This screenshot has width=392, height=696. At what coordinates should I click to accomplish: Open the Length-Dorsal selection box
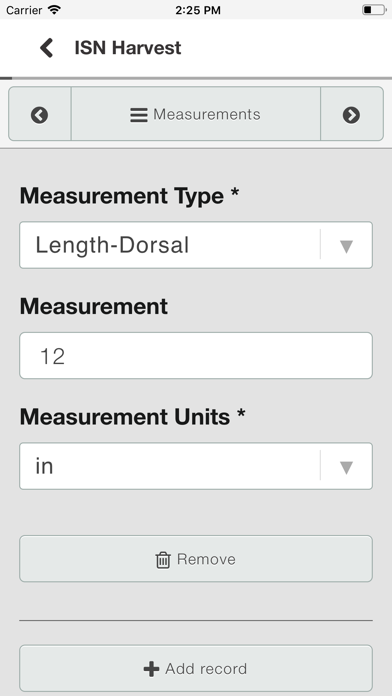196,245
